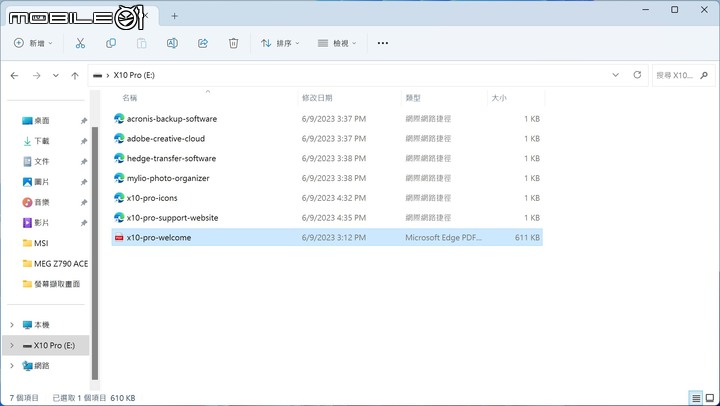Unpin 下載 via its pin icon
The image size is (720, 406).
tap(84, 141)
